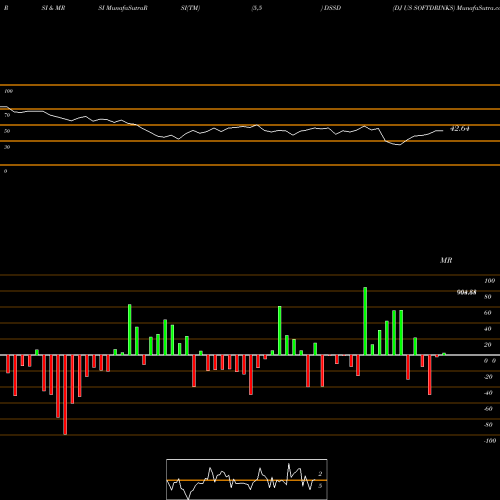Click the -60 label on MR axis
This screenshot has width=500, height=500.
click(x=488, y=409)
